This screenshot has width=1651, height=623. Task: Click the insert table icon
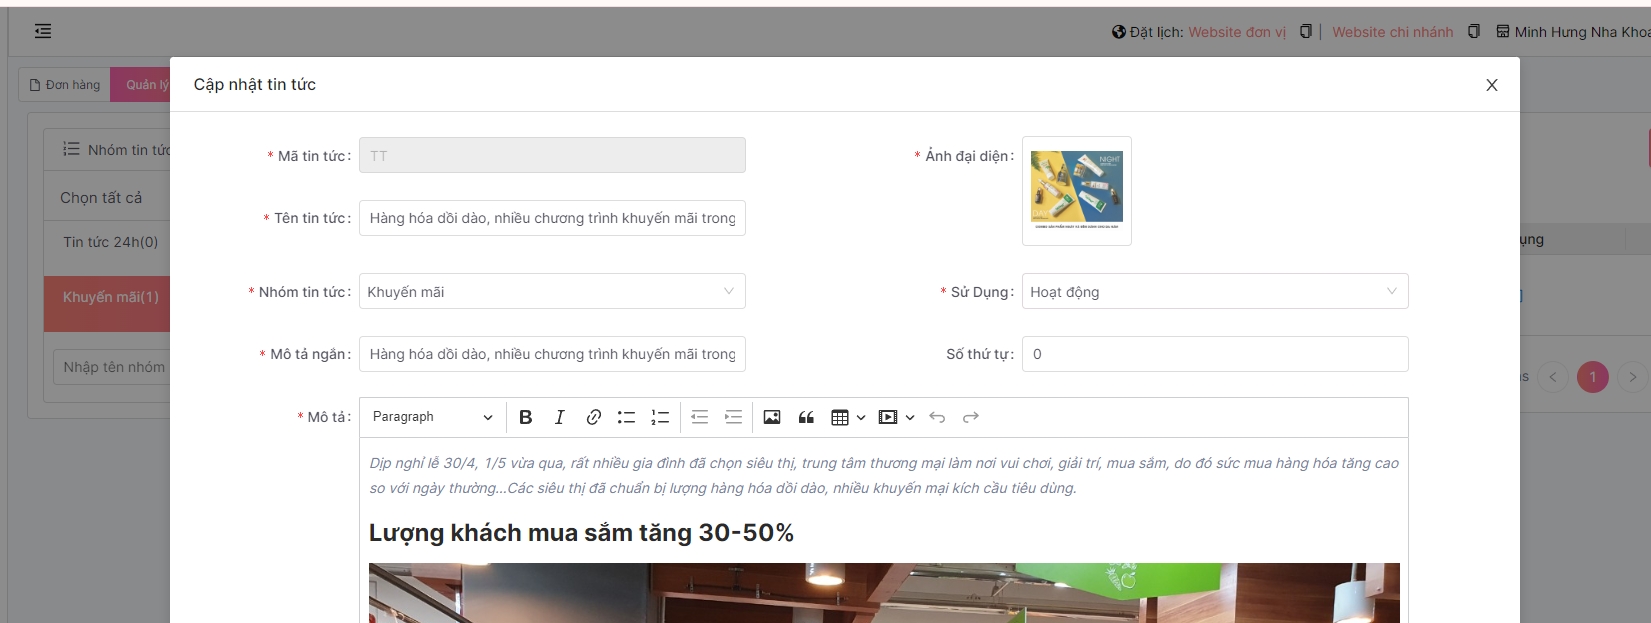tap(840, 417)
